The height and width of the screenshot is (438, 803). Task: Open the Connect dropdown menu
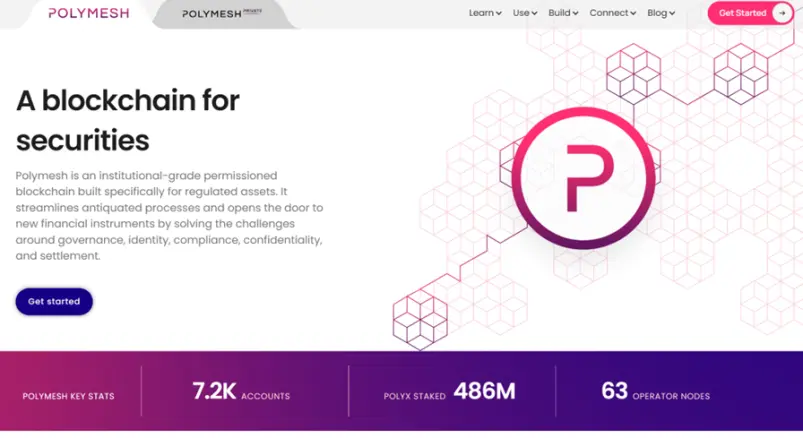[612, 13]
